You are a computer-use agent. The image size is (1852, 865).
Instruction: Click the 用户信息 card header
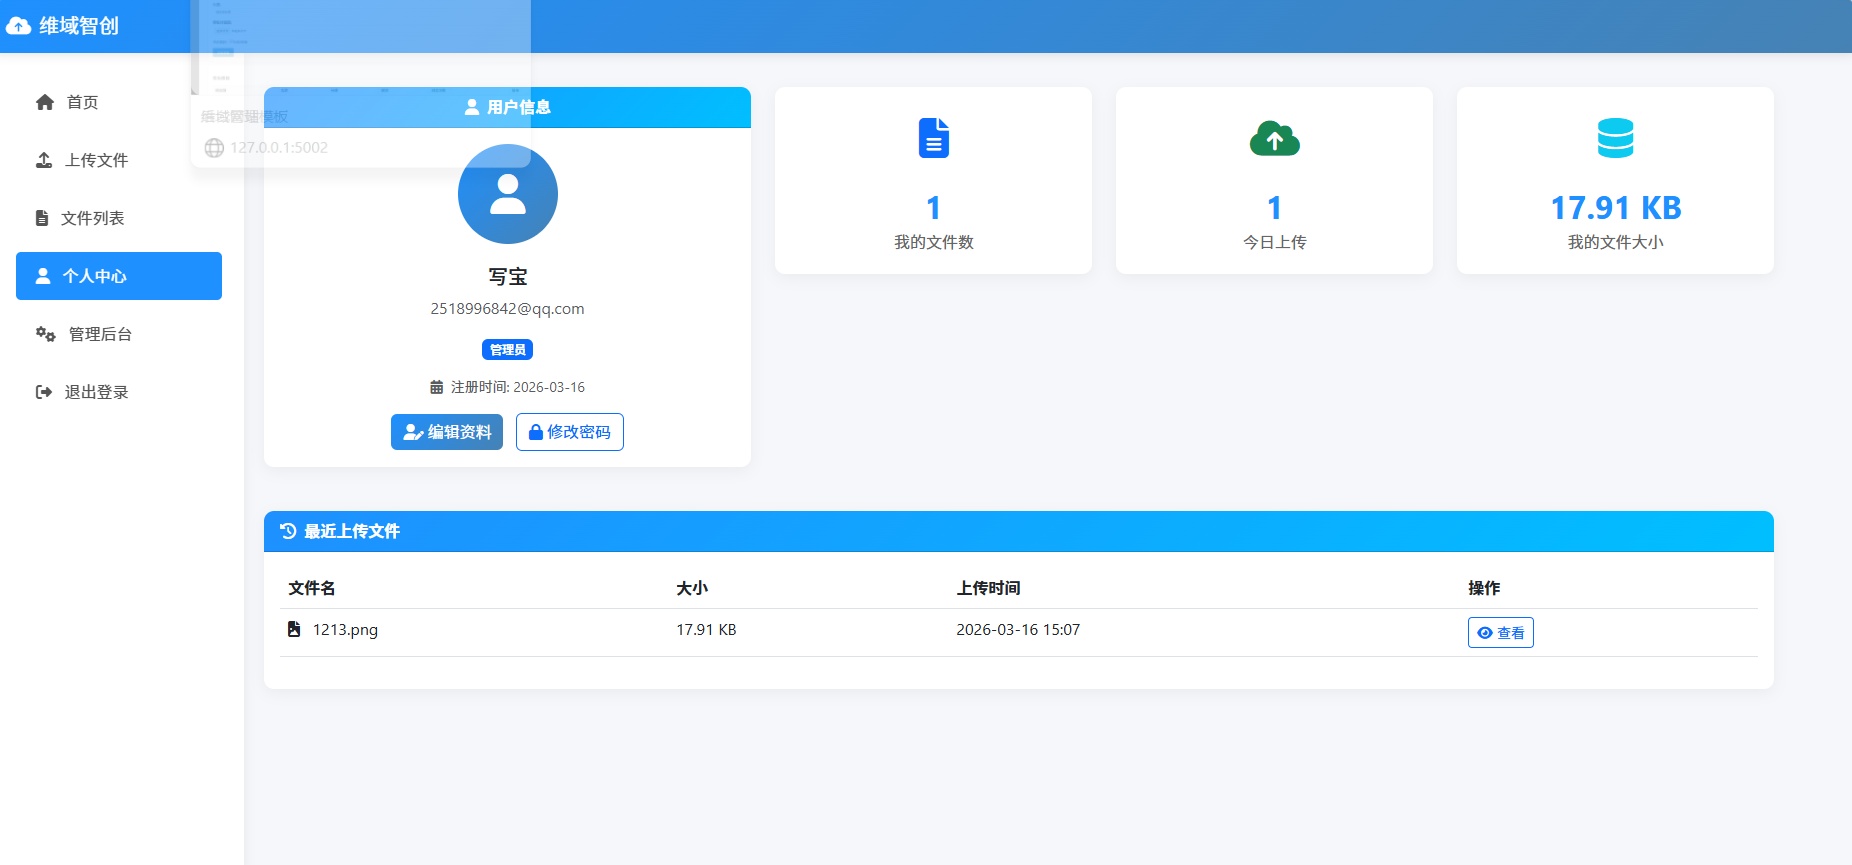pyautogui.click(x=508, y=107)
